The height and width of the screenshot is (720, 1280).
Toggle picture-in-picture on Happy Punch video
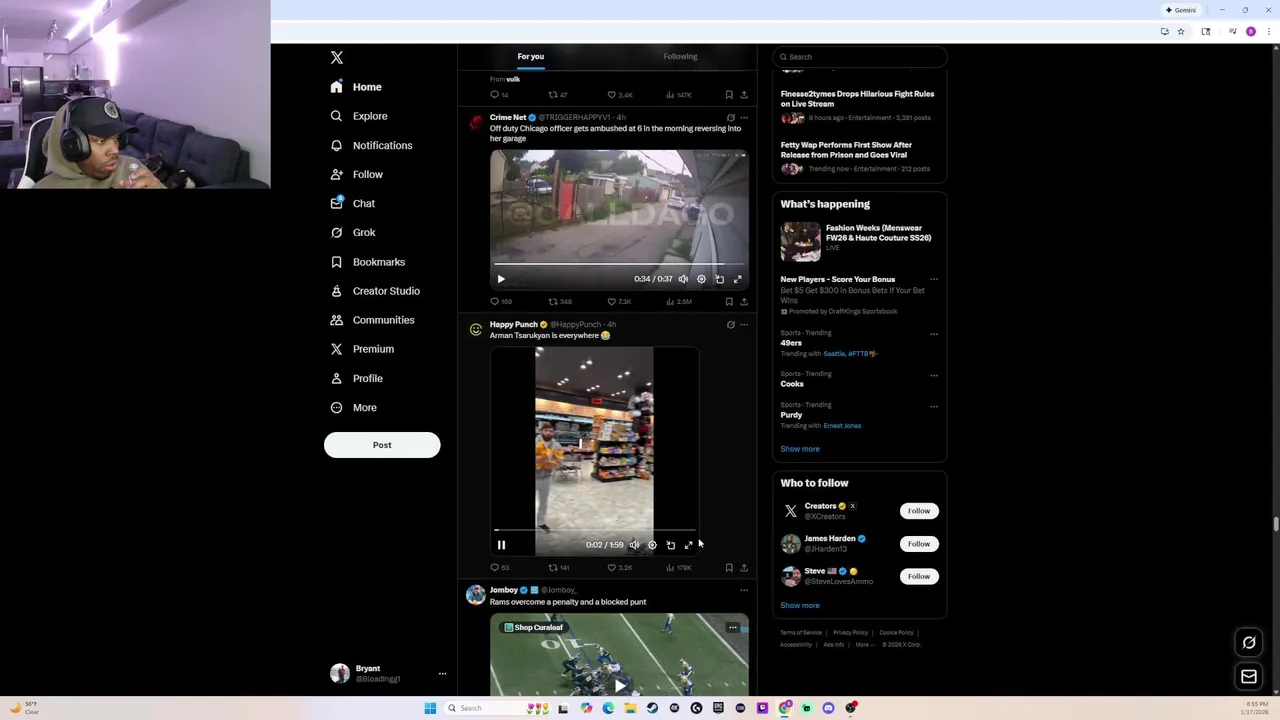pos(670,545)
